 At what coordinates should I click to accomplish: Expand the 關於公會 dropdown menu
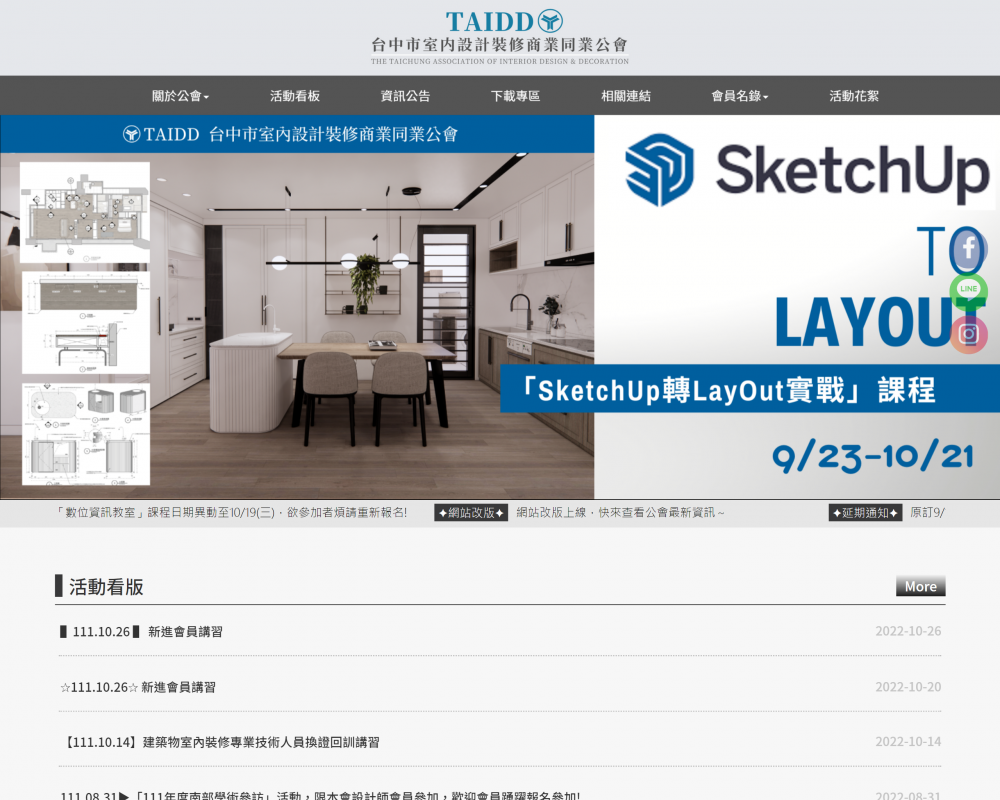coord(180,96)
